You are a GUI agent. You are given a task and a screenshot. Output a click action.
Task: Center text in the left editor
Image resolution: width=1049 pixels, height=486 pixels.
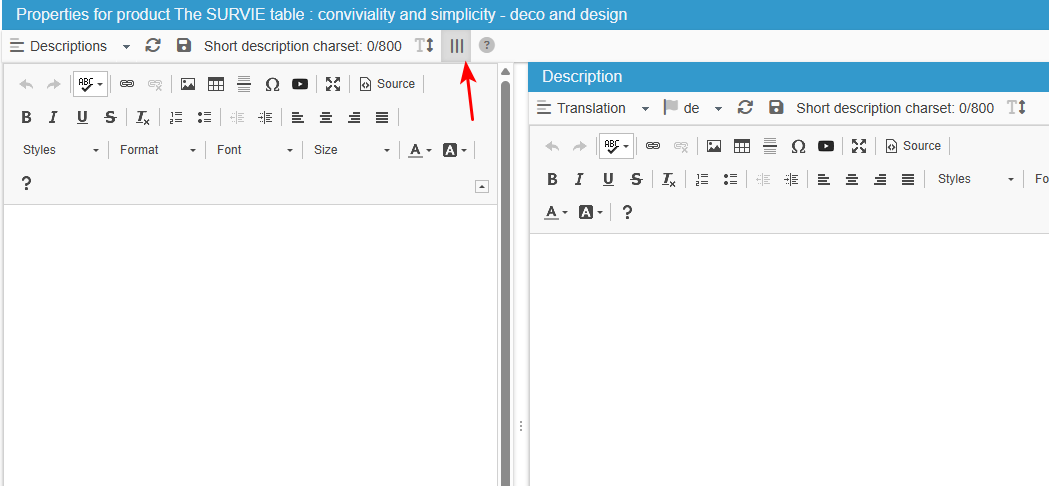pyautogui.click(x=326, y=118)
